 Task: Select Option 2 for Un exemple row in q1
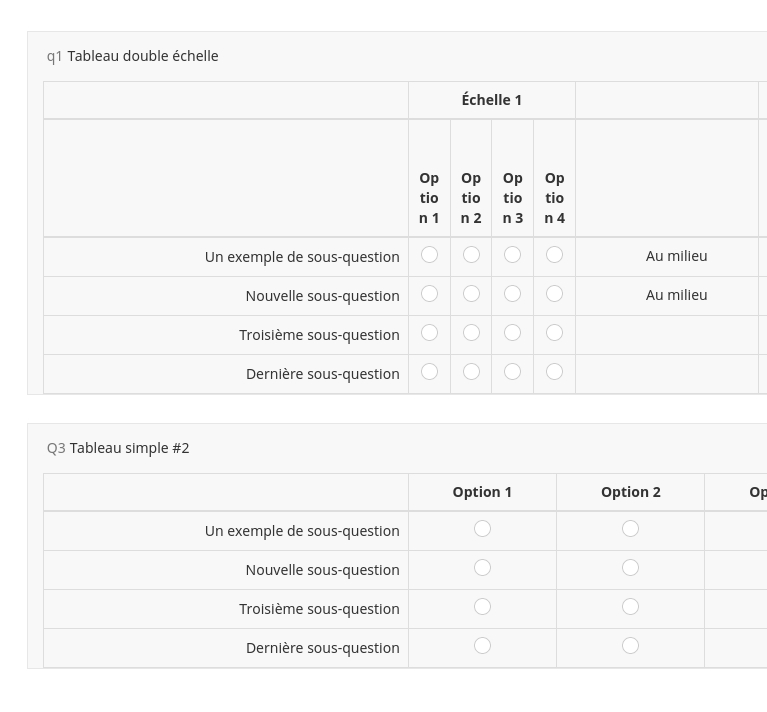click(471, 255)
